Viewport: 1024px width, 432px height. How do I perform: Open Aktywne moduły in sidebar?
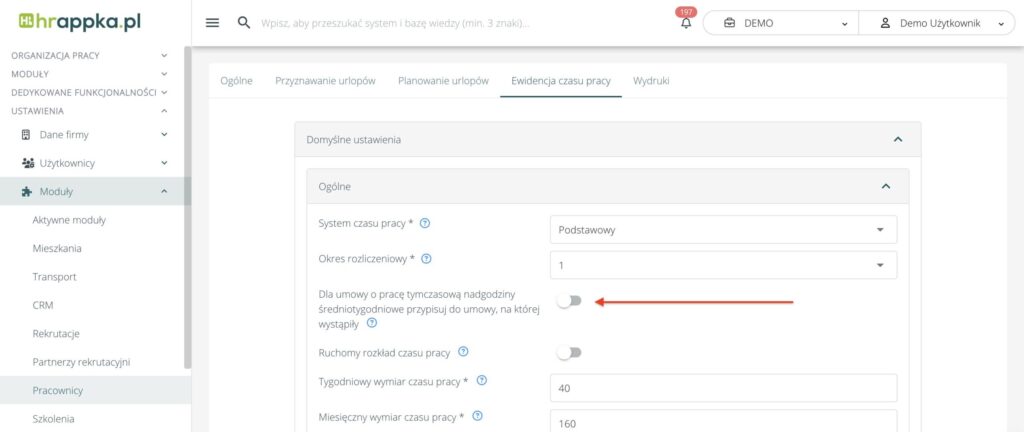[69, 220]
